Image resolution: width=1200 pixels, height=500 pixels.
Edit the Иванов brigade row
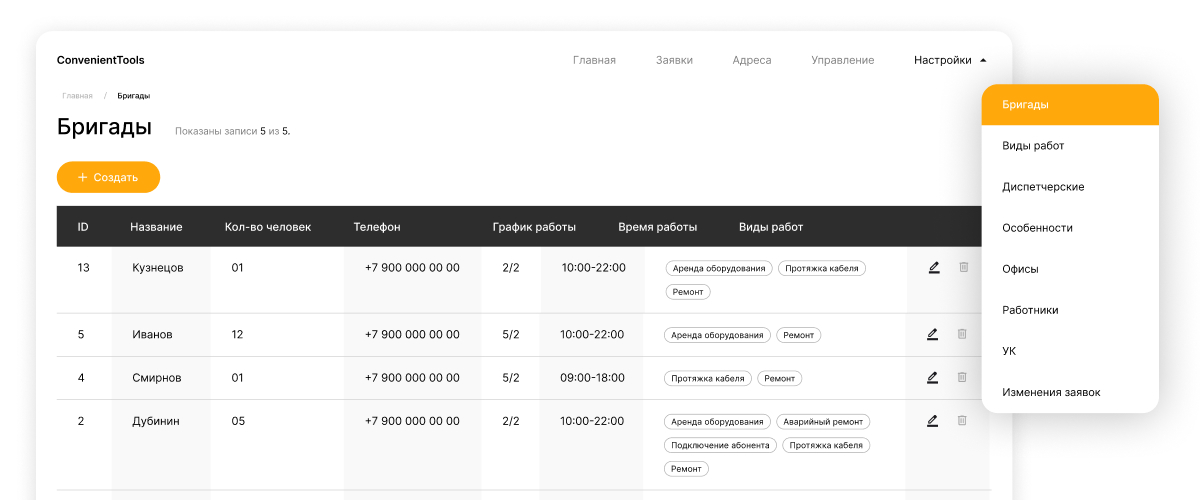[933, 334]
